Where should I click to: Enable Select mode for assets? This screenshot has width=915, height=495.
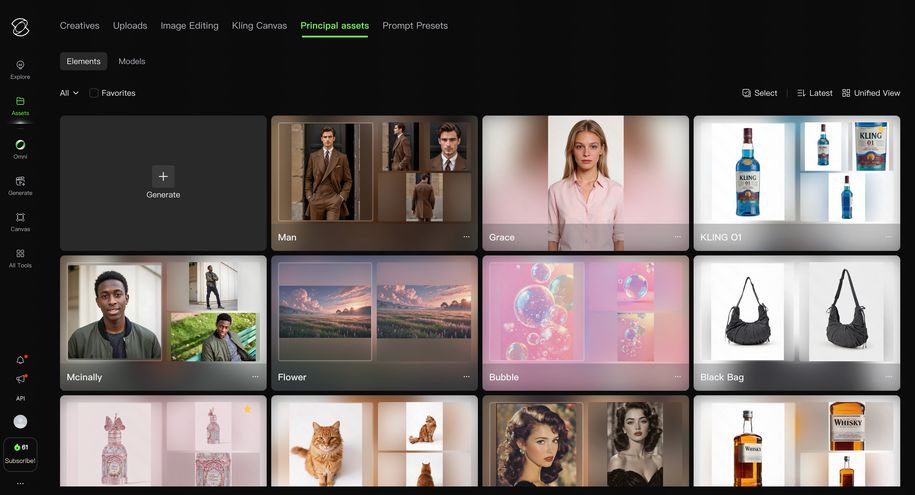coord(759,93)
